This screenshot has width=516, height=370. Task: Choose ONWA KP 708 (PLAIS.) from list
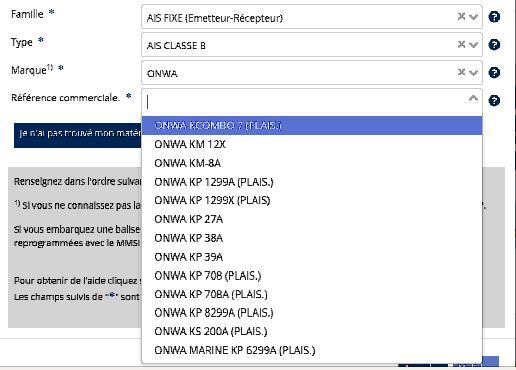(x=312, y=276)
